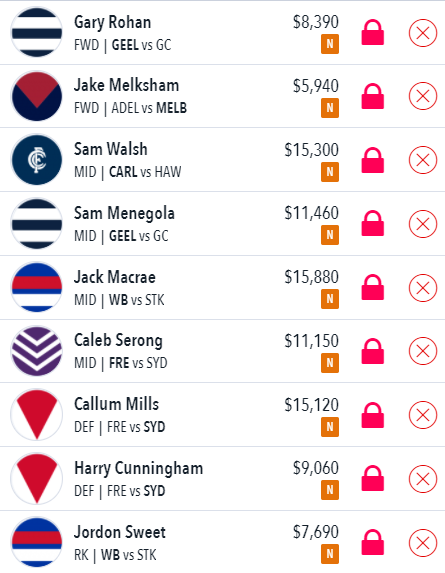Remove Jordon Sweet using the X icon

423,543
